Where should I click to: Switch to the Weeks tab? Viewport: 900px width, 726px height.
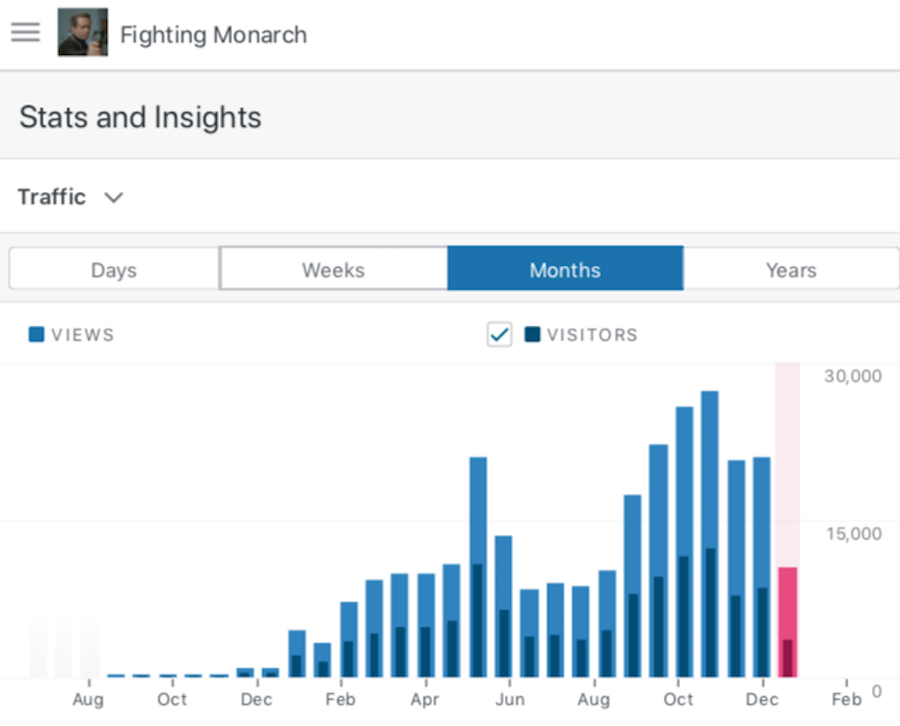333,269
